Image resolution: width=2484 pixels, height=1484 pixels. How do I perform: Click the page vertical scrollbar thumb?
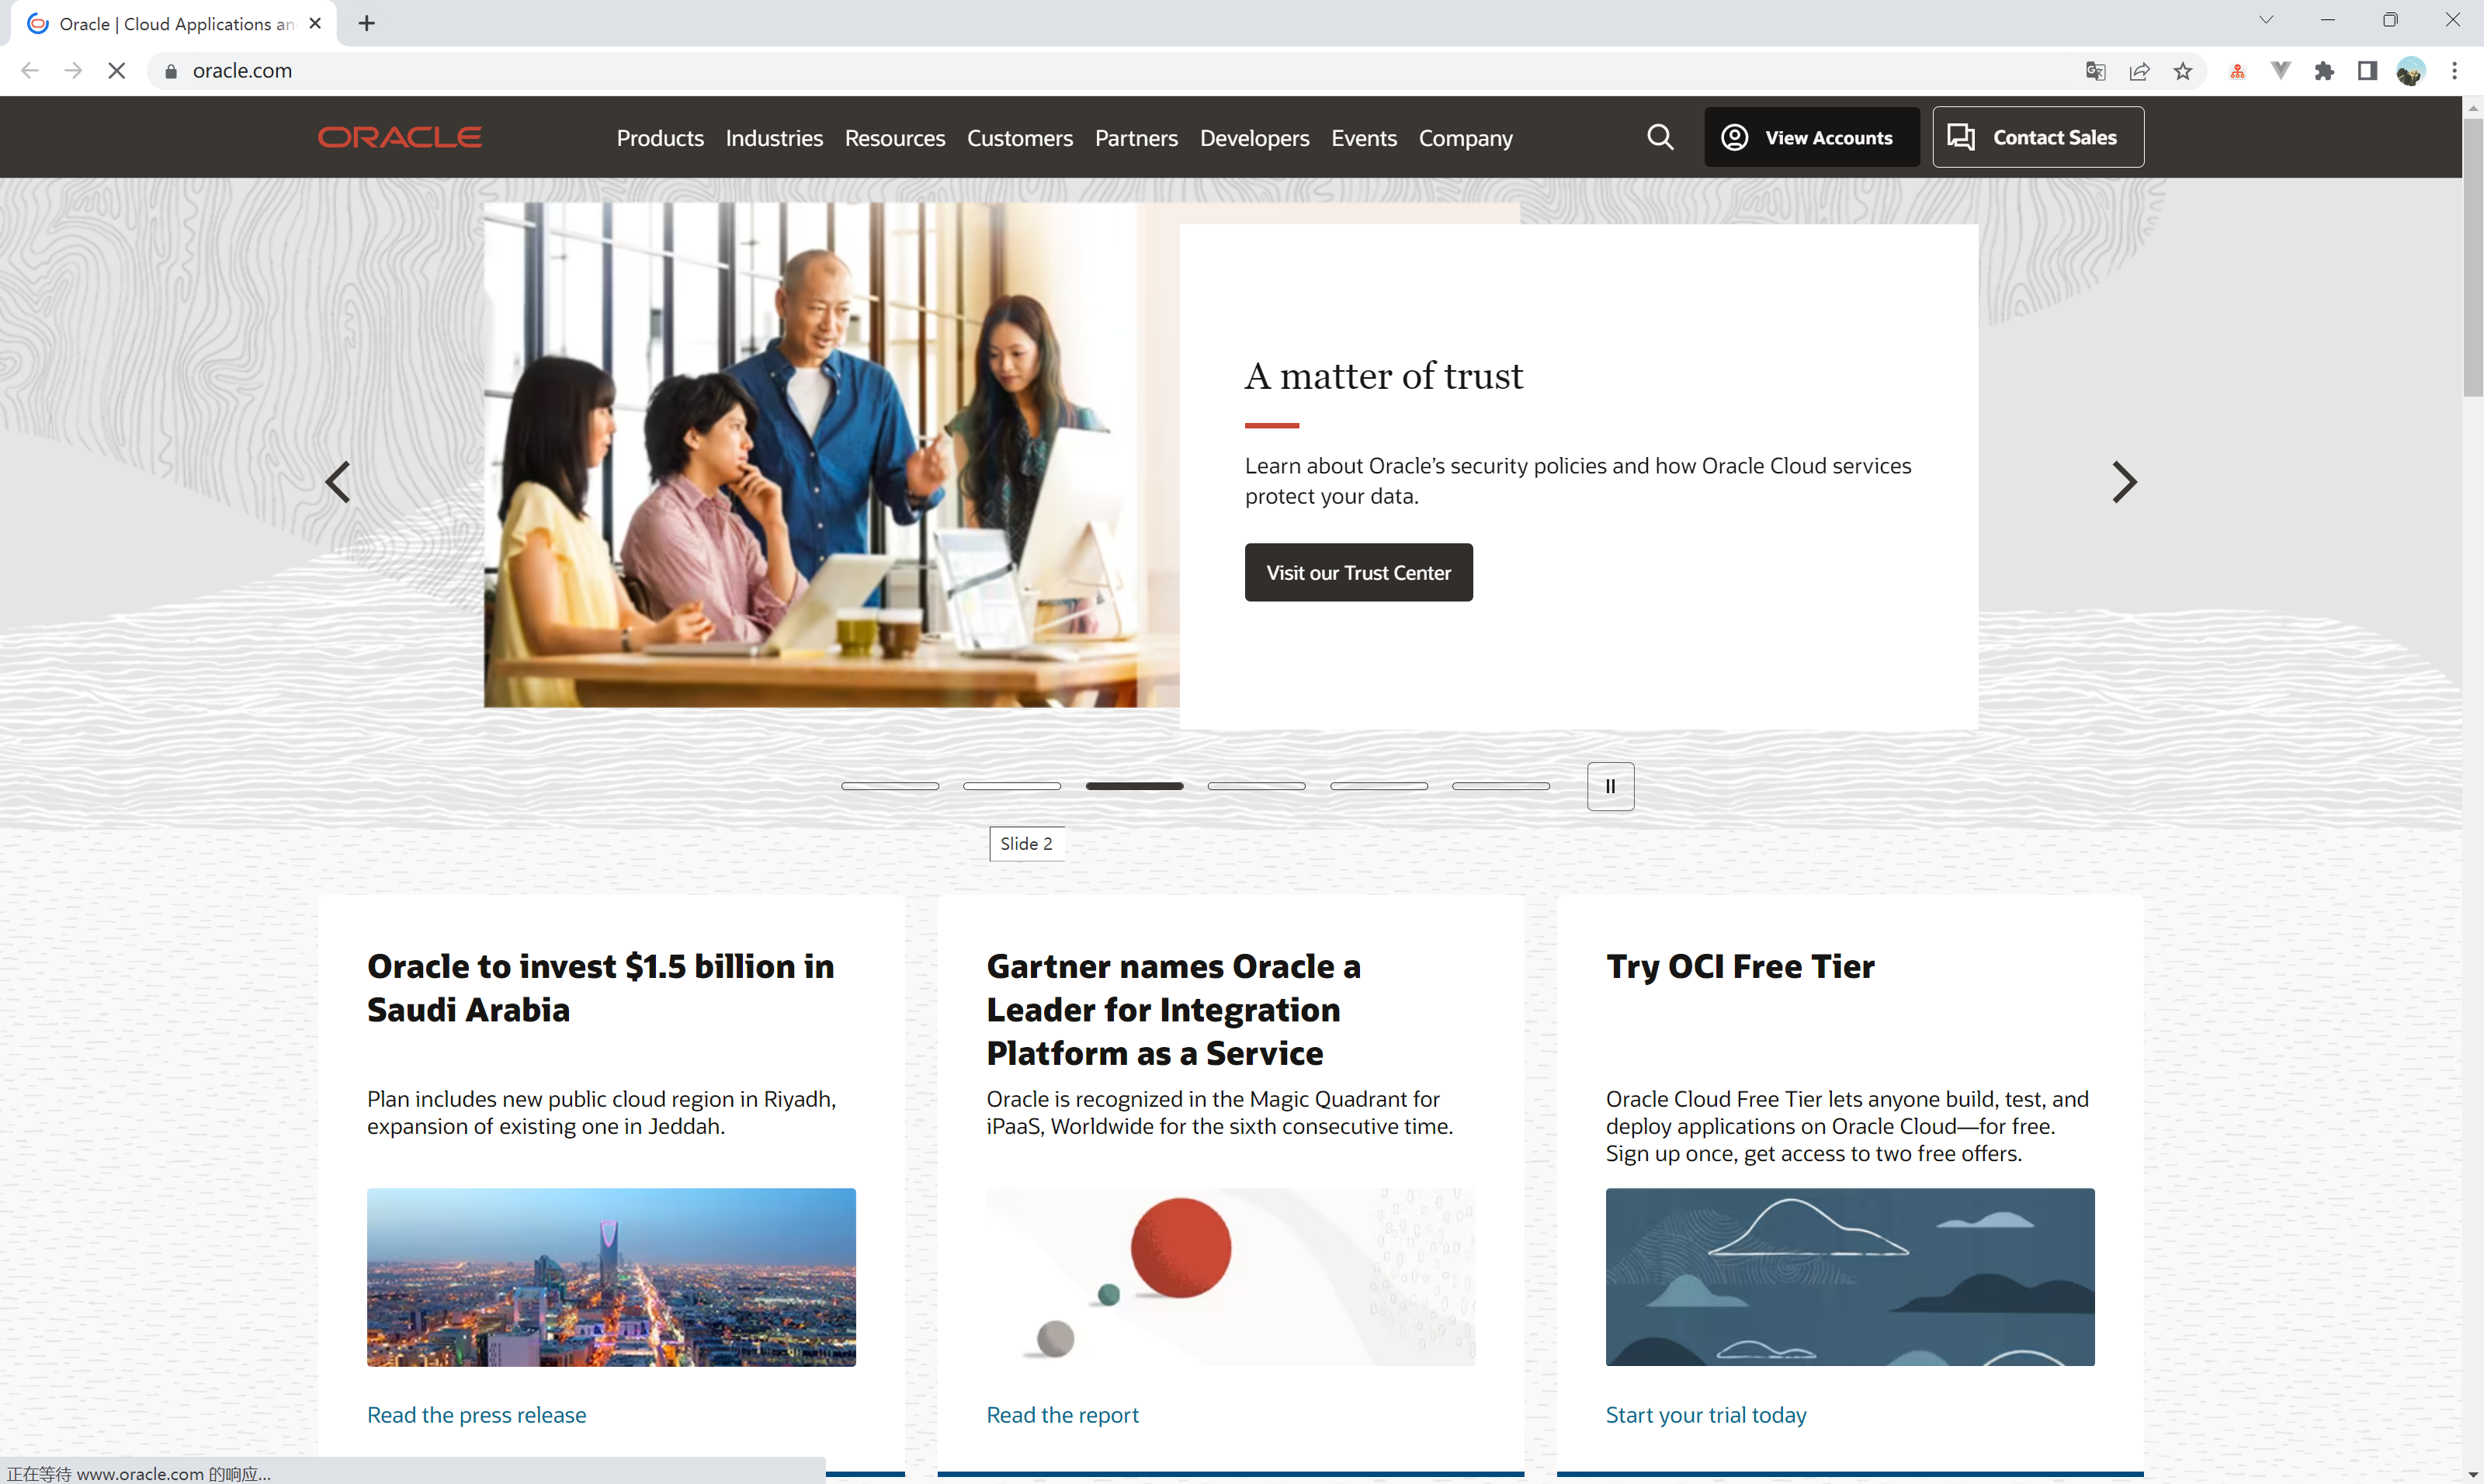click(2472, 257)
